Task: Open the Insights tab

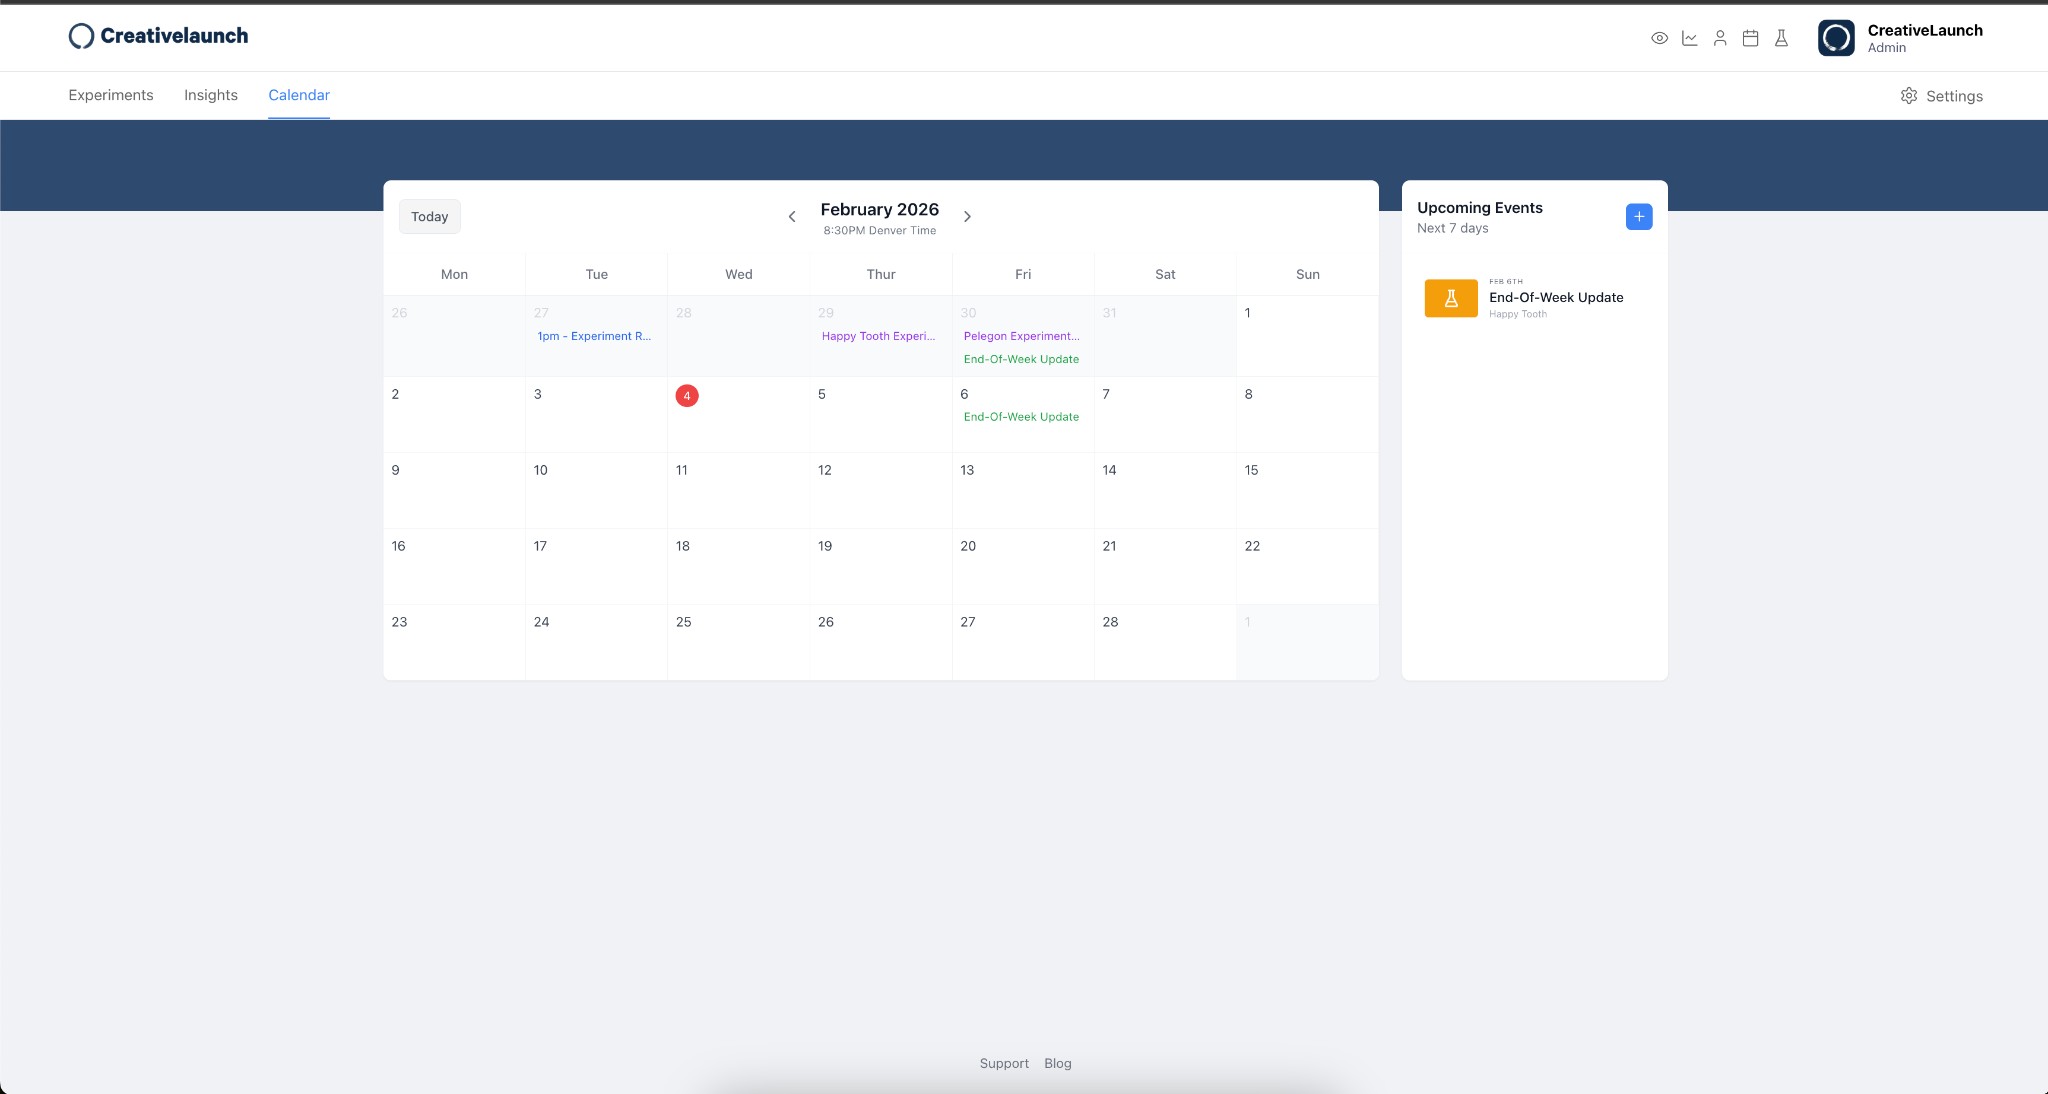Action: click(210, 95)
